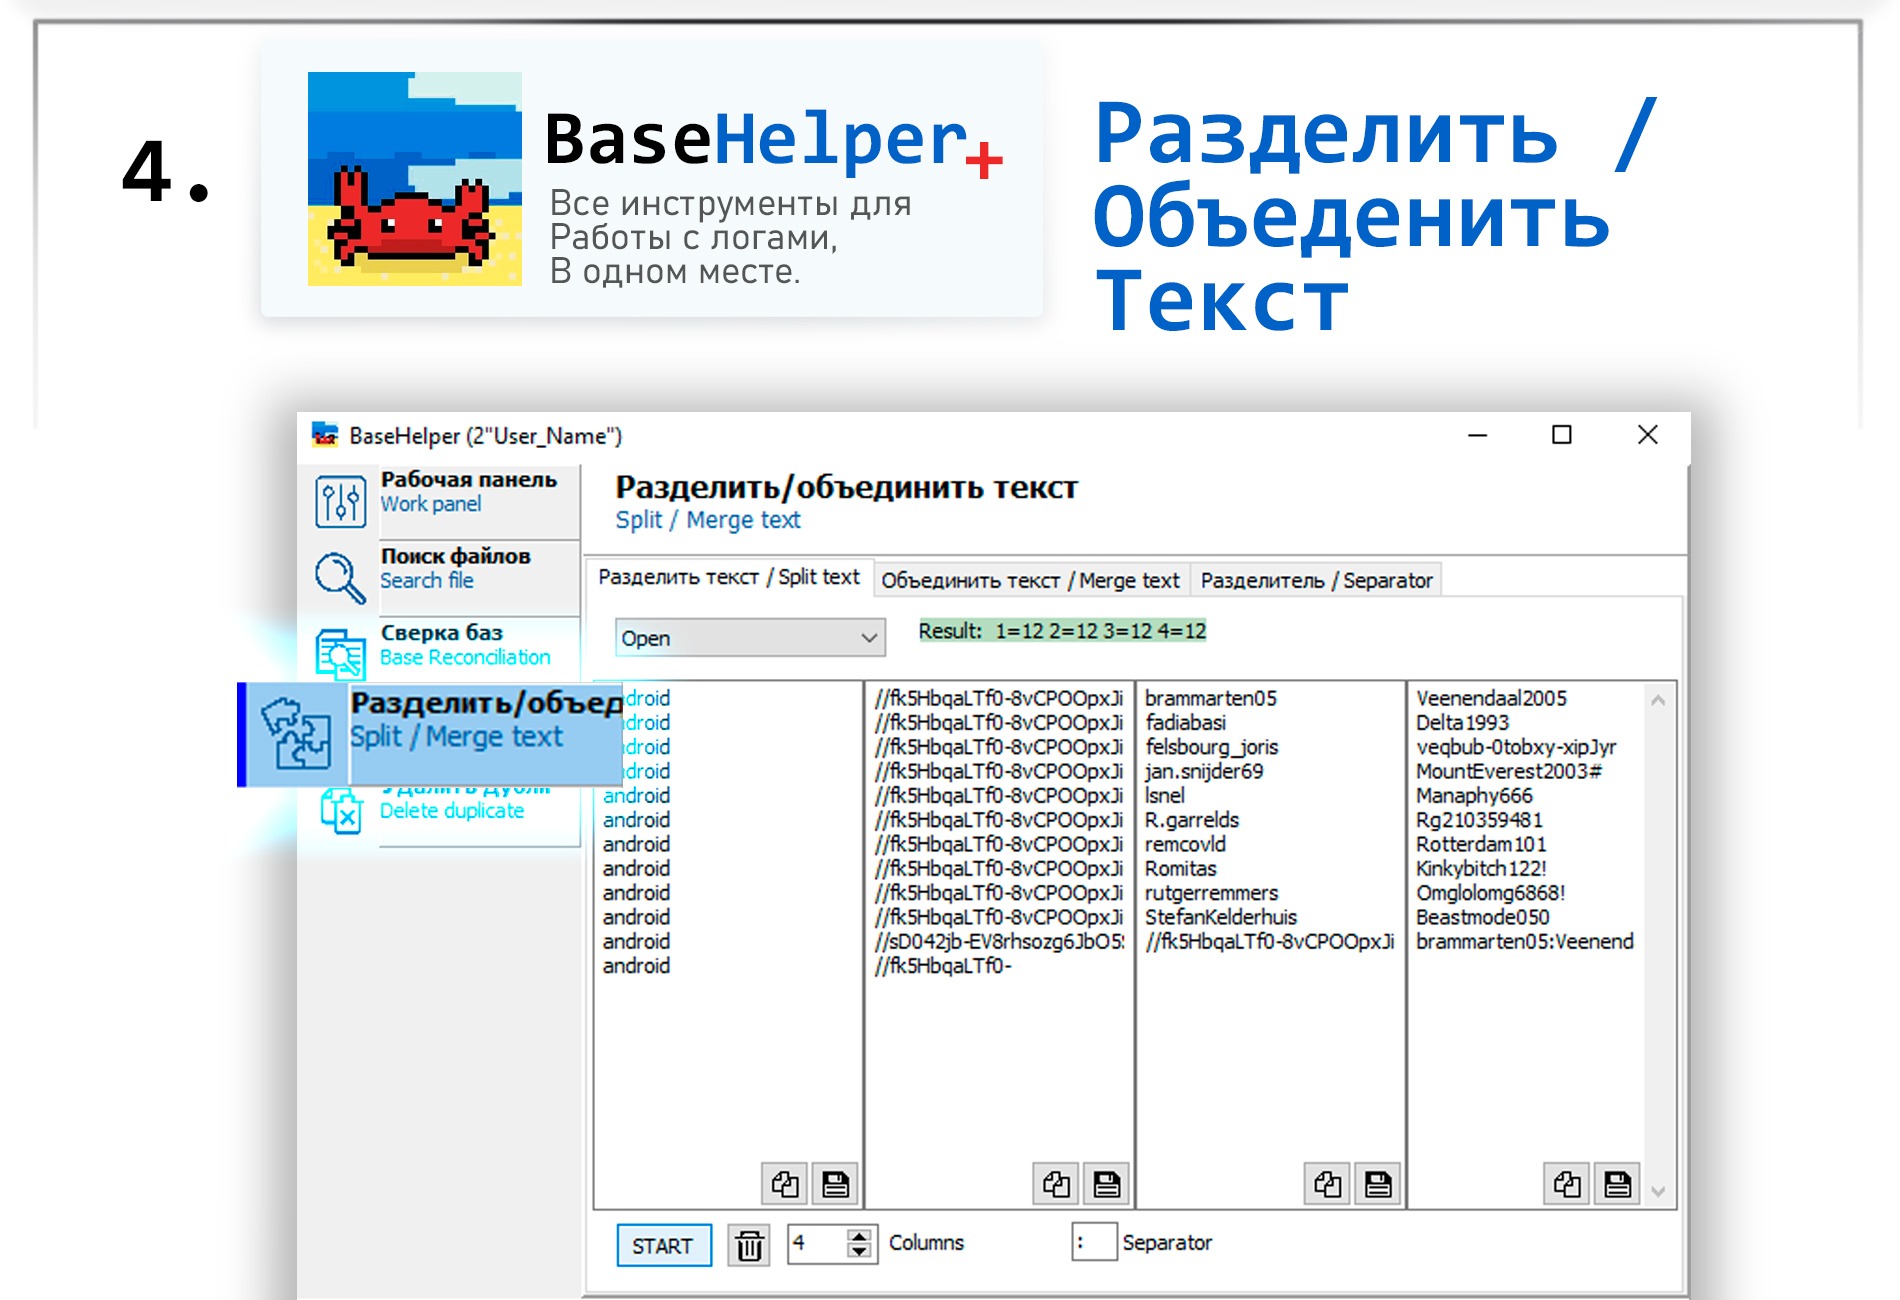Select the row 'Delta1993'

(1462, 723)
